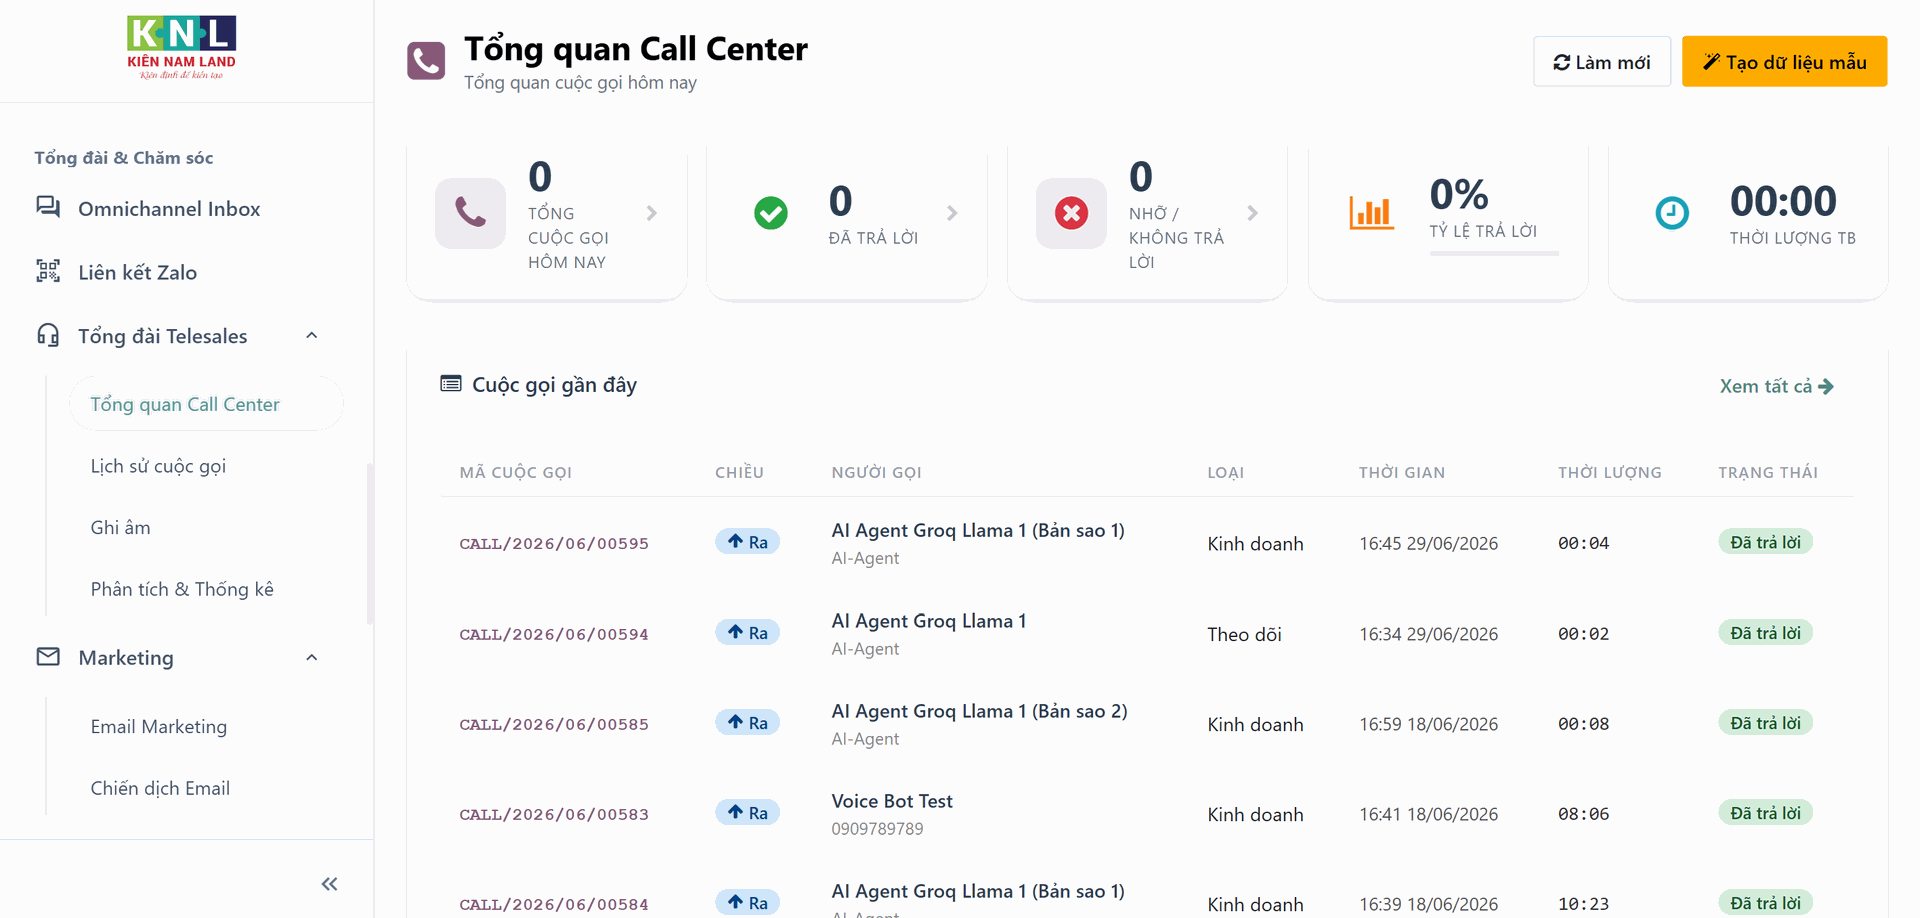Screen dimensions: 1920x918
Task: Collapse the Tổng đài Telesales section
Action: (312, 336)
